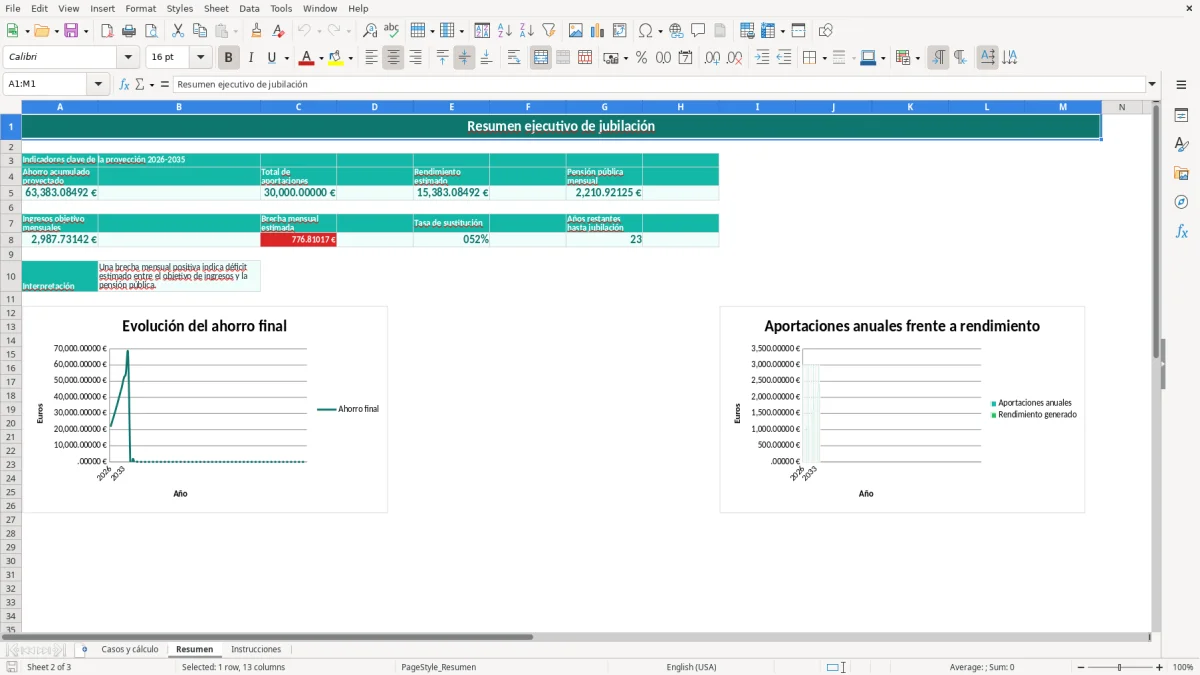Screen dimensions: 1200x675
Task: Click the zoom level slider handle
Action: pos(1120,667)
